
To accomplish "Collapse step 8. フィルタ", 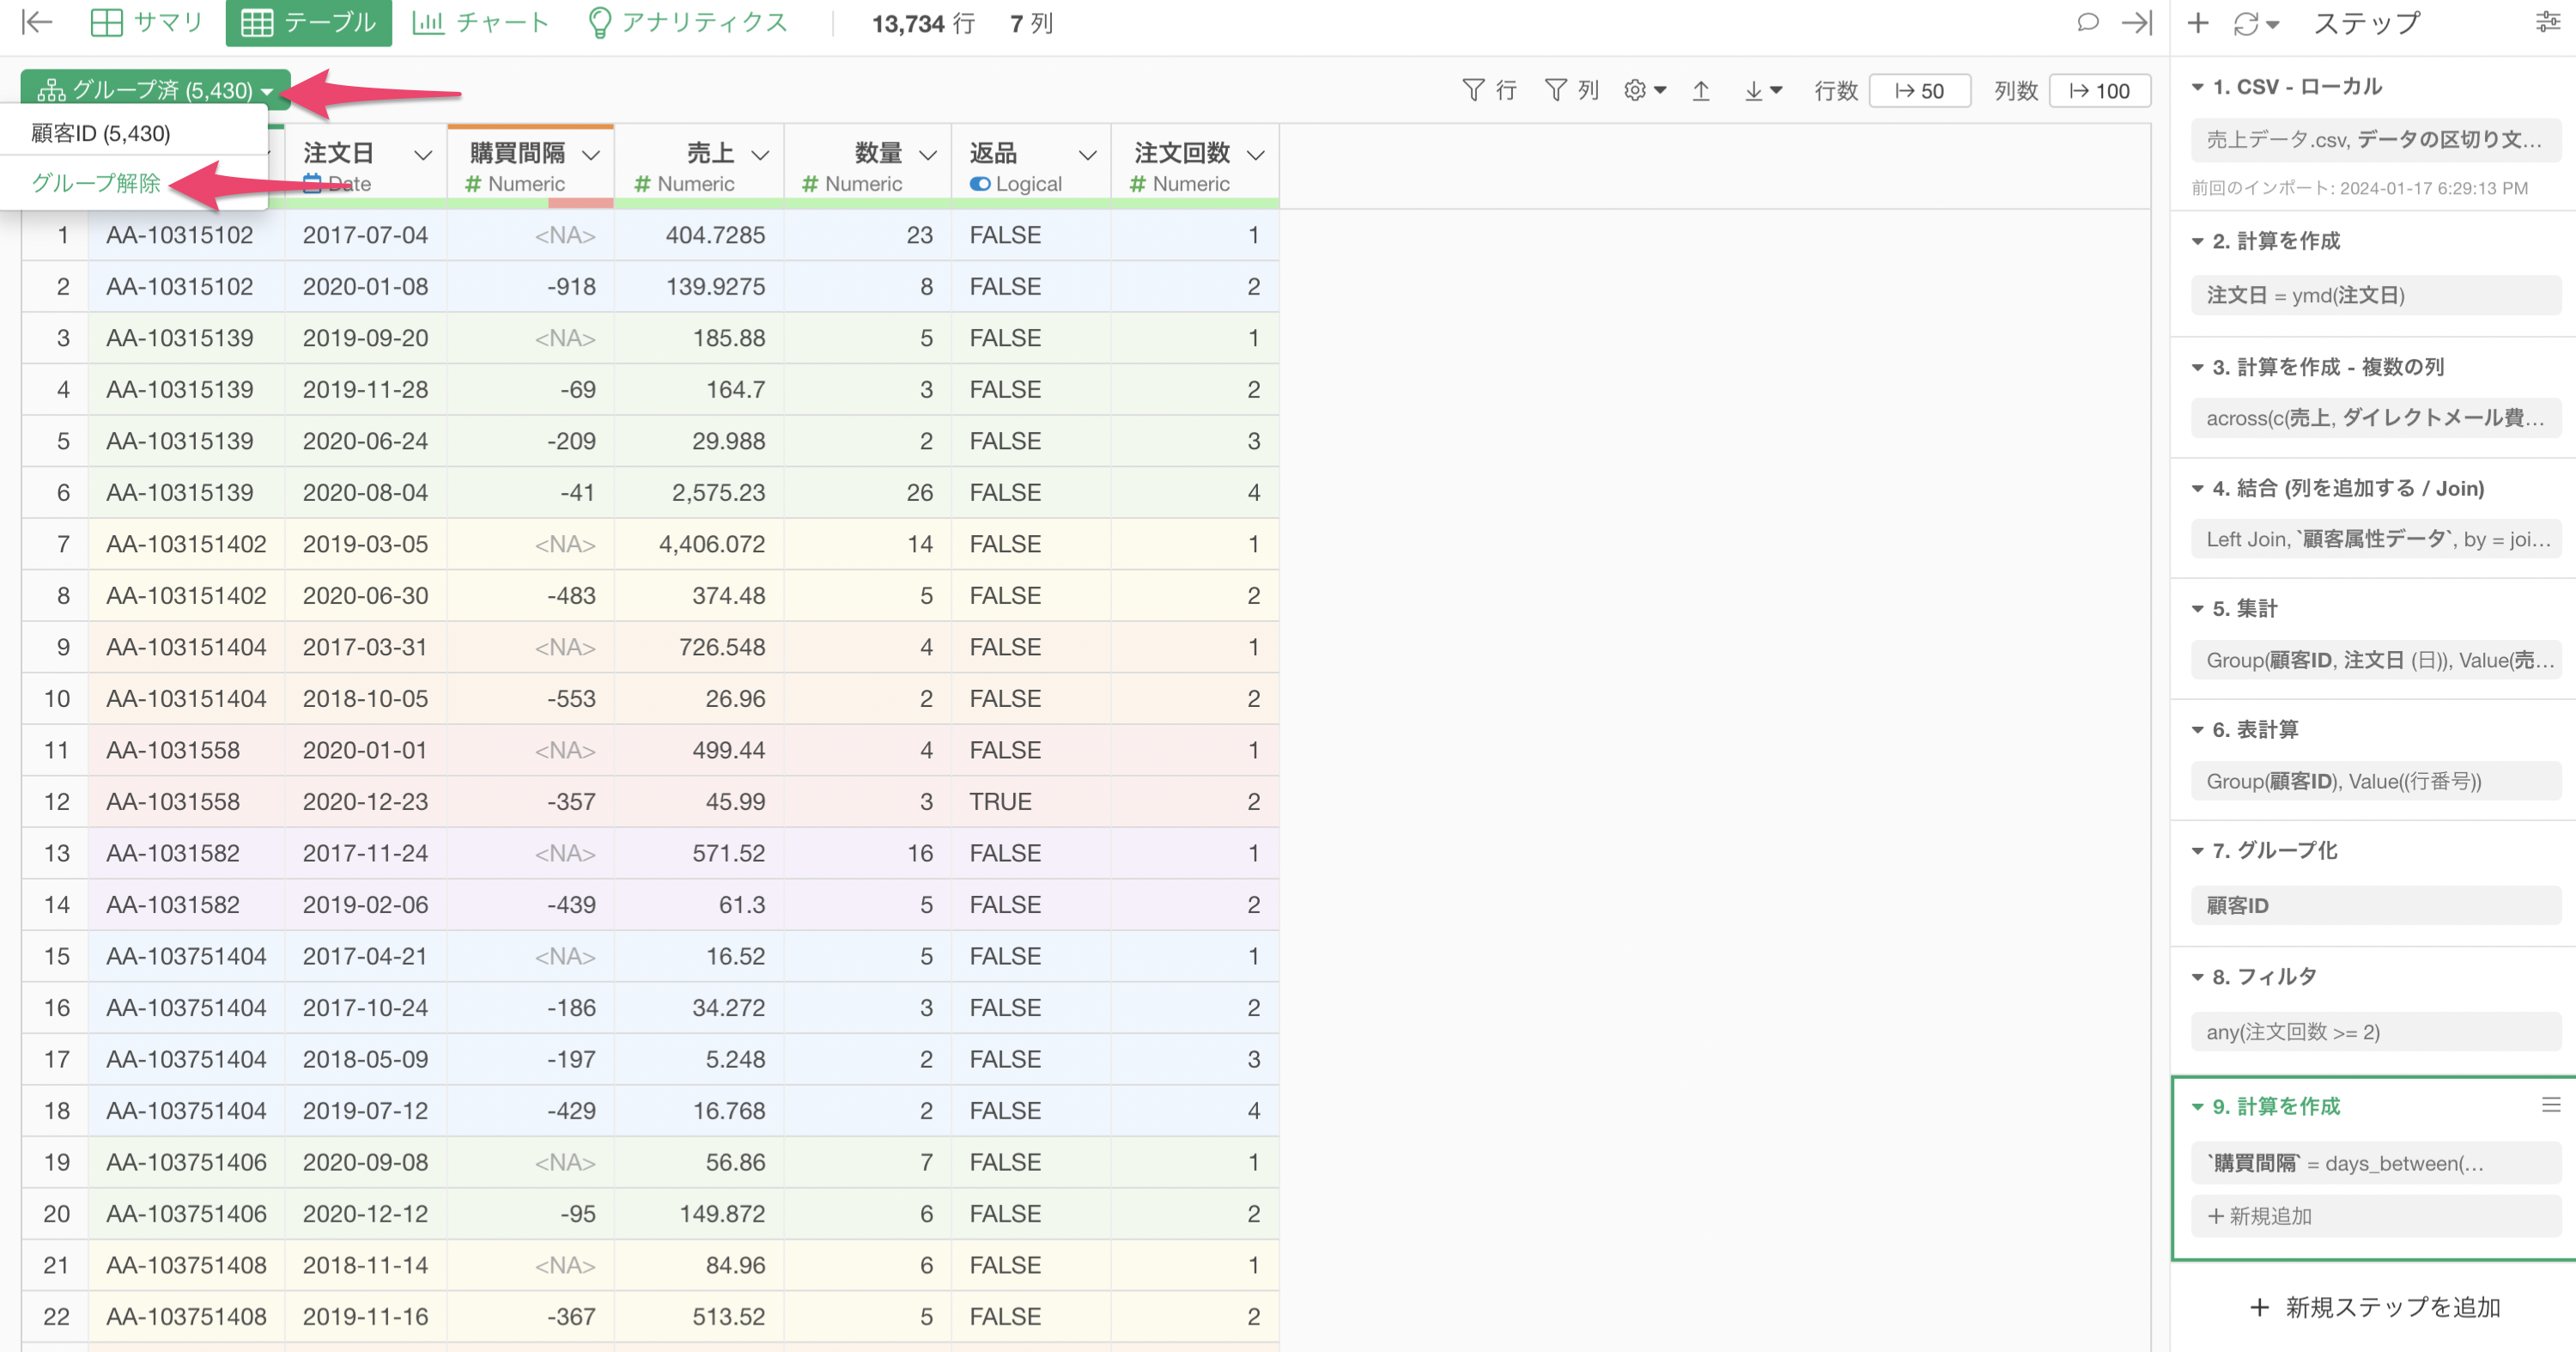I will coord(2198,976).
